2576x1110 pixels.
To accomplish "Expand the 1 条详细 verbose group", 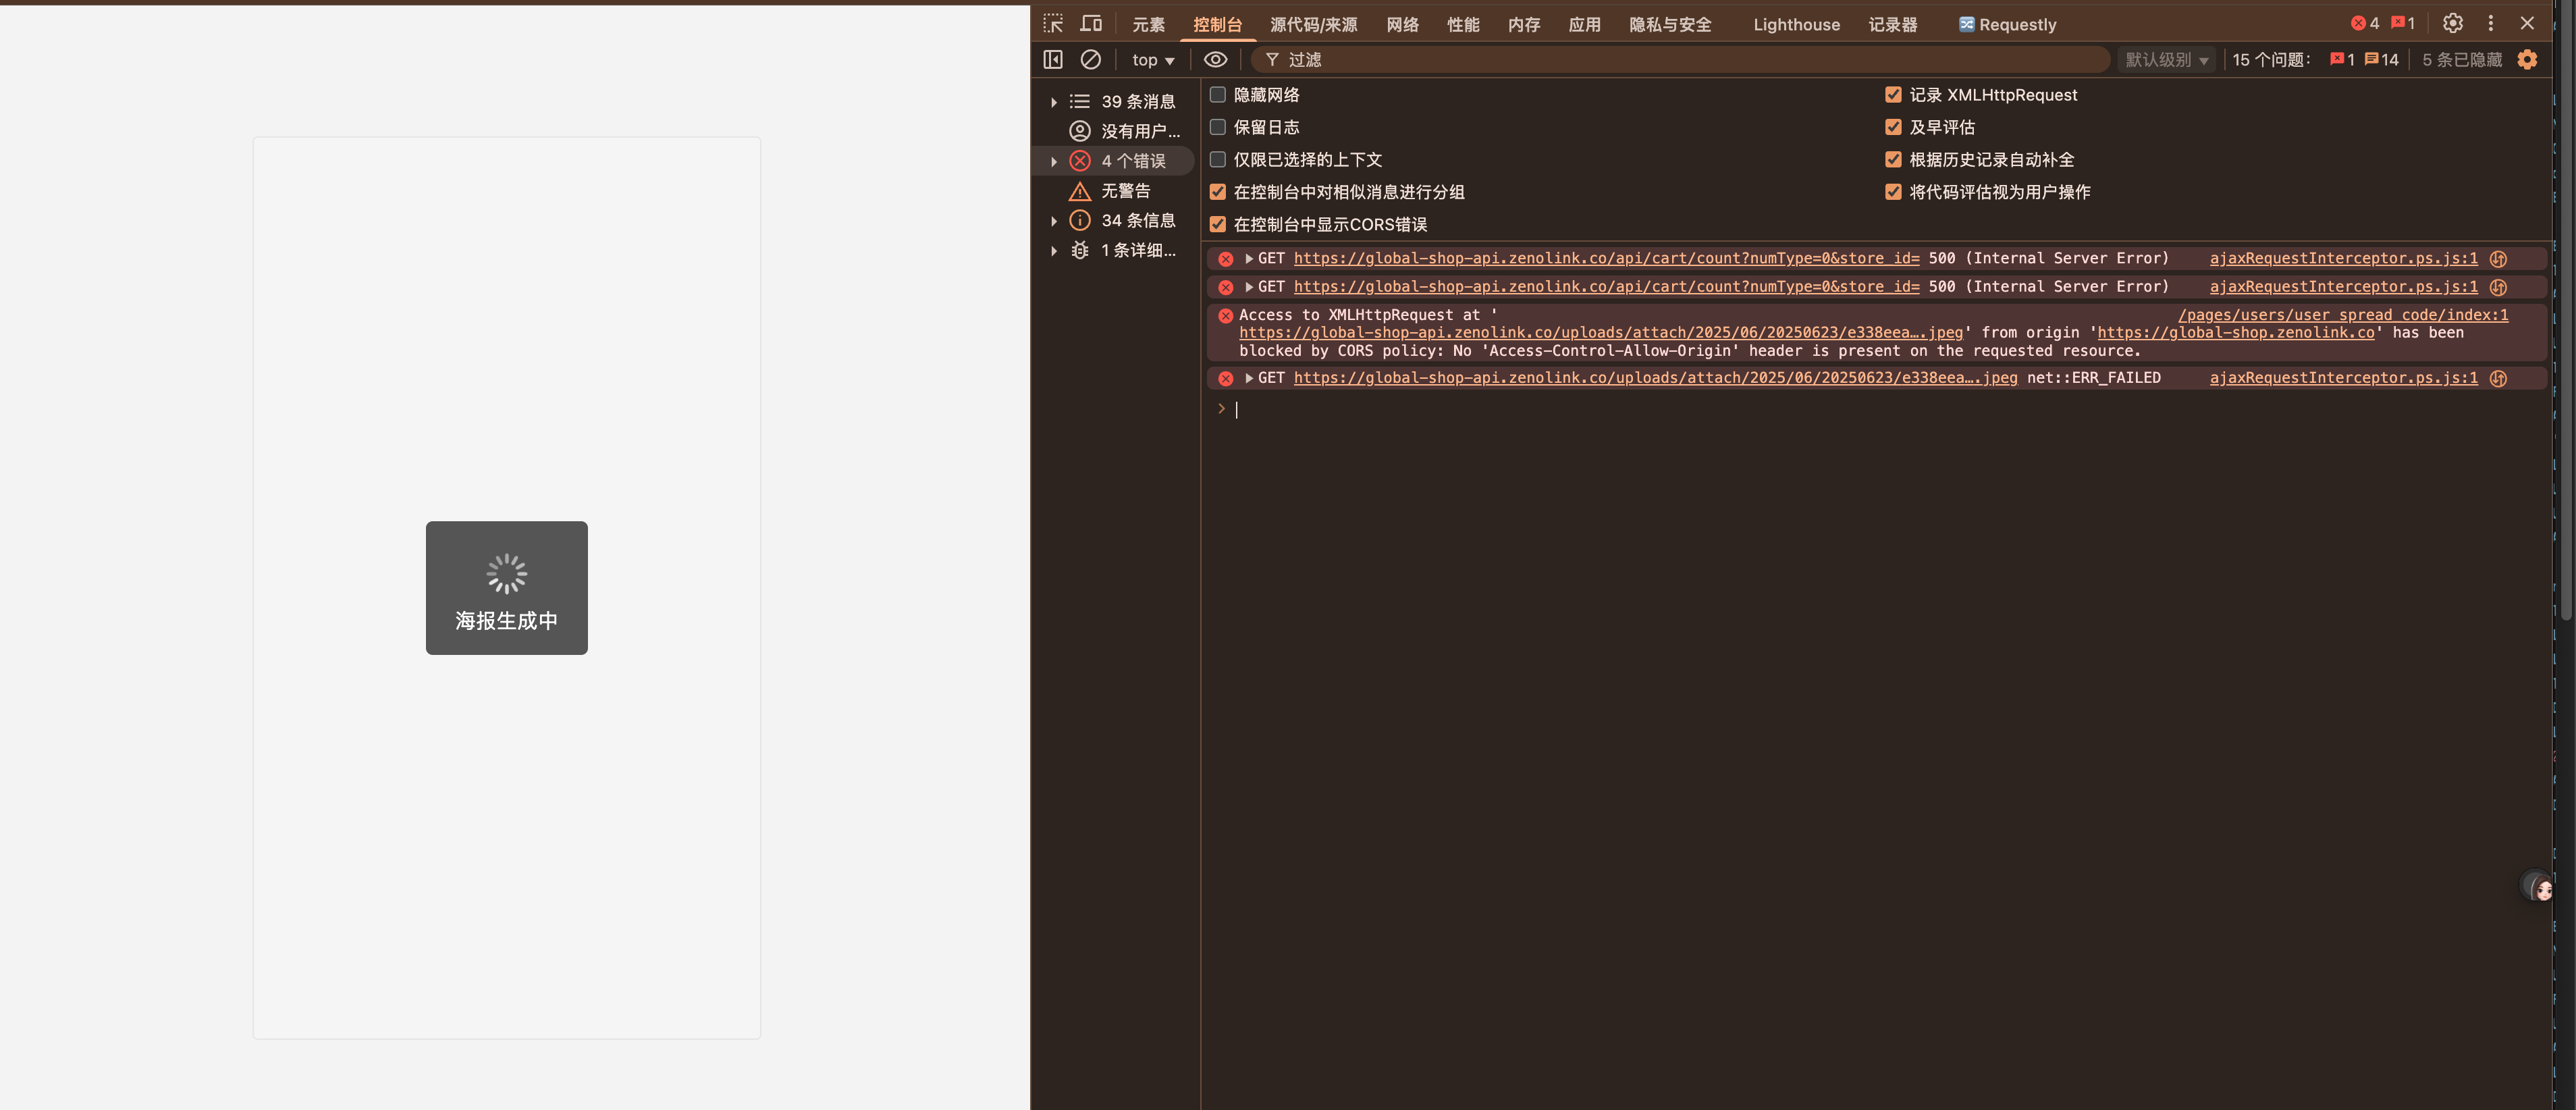I will click(x=1054, y=251).
